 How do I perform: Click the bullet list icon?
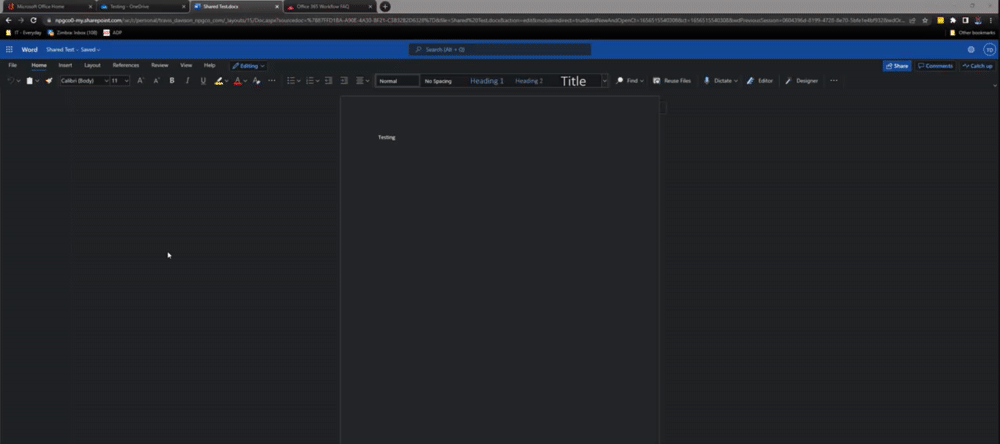[290, 81]
